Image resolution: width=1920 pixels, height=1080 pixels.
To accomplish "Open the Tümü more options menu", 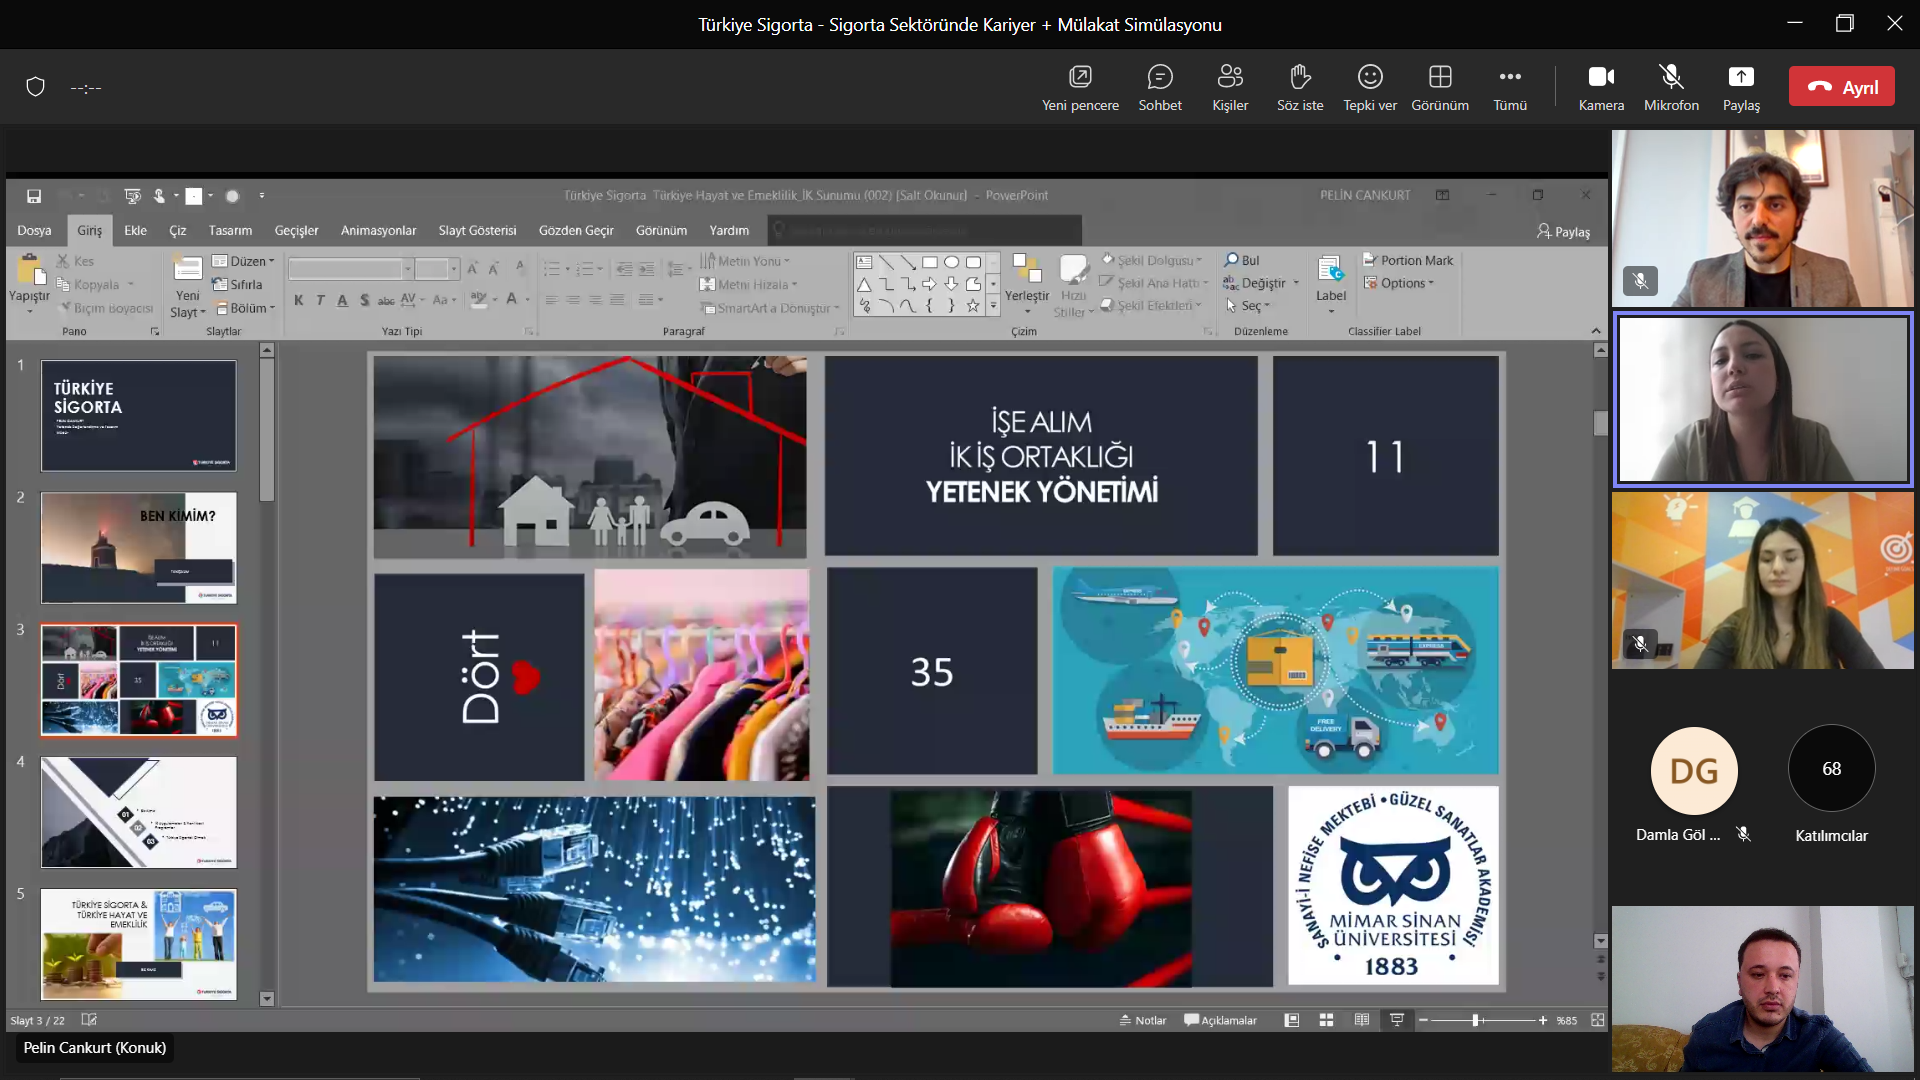I will tap(1510, 88).
